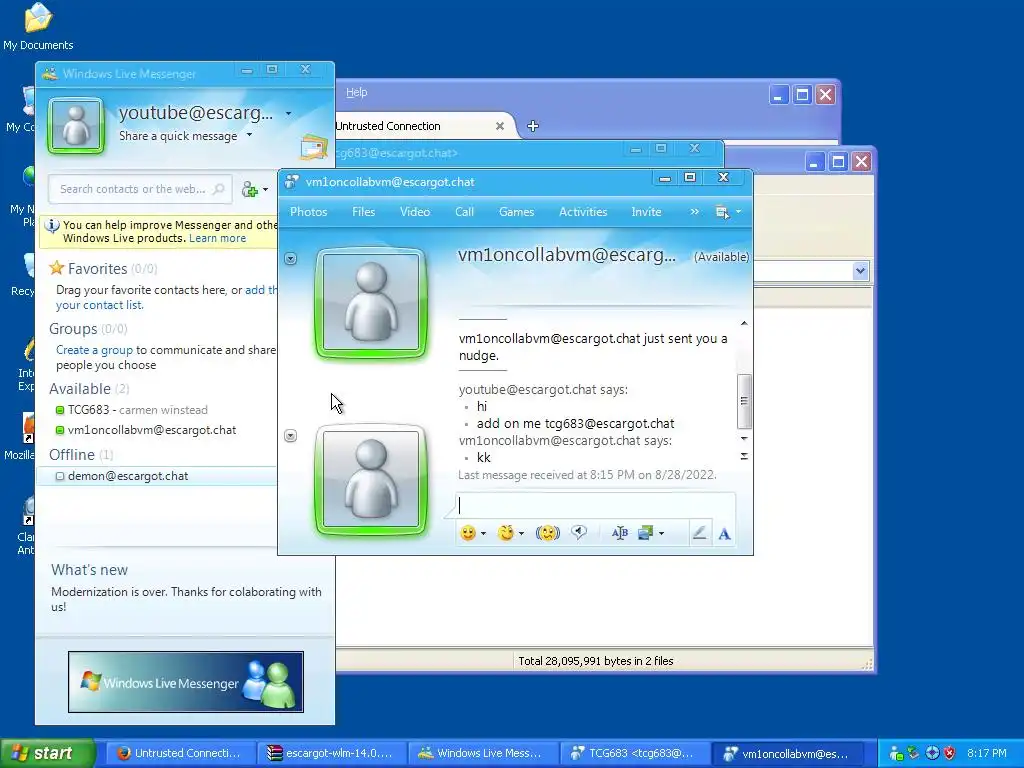Screen dimensions: 1024x768
Task: Switch to escargot-wlm-14.0 taskbar item
Action: [332, 753]
